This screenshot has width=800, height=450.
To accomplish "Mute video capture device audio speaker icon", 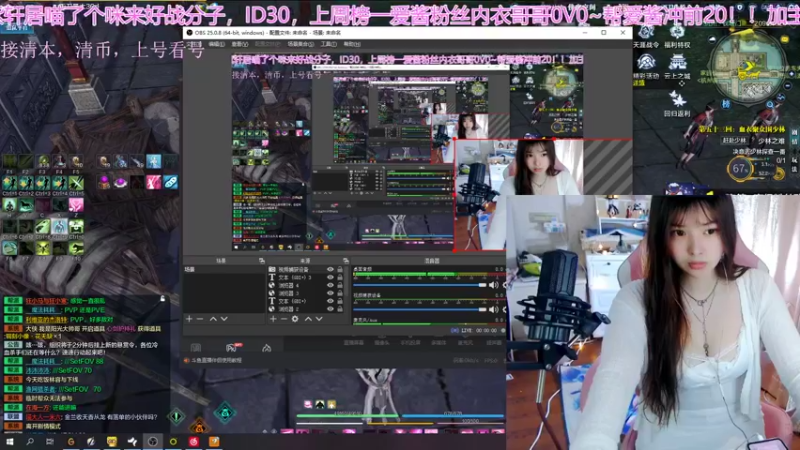I will pyautogui.click(x=493, y=310).
